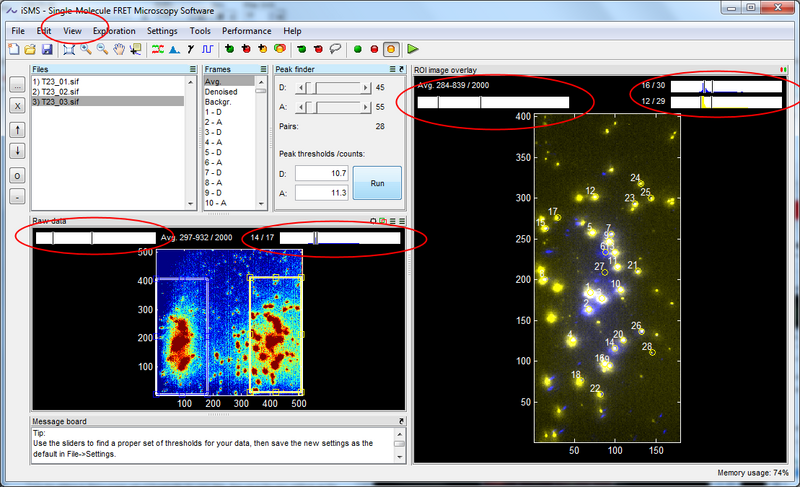The width and height of the screenshot is (800, 487).
Task: Toggle the highlighted orange circle toolbar button
Action: coord(391,48)
